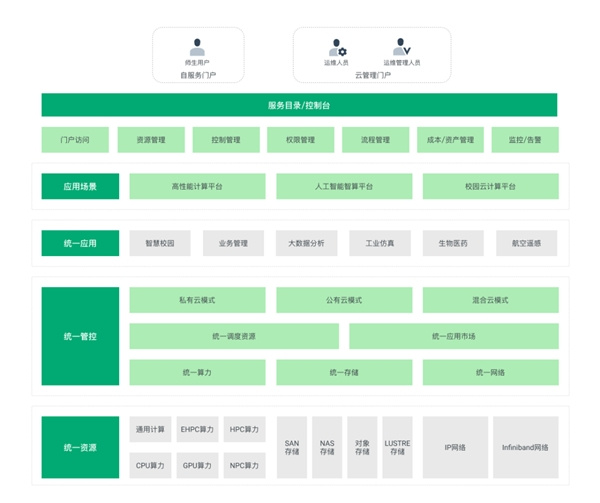The image size is (600, 503).
Task: Click the 业务管理 gray box
Action: pyautogui.click(x=233, y=243)
